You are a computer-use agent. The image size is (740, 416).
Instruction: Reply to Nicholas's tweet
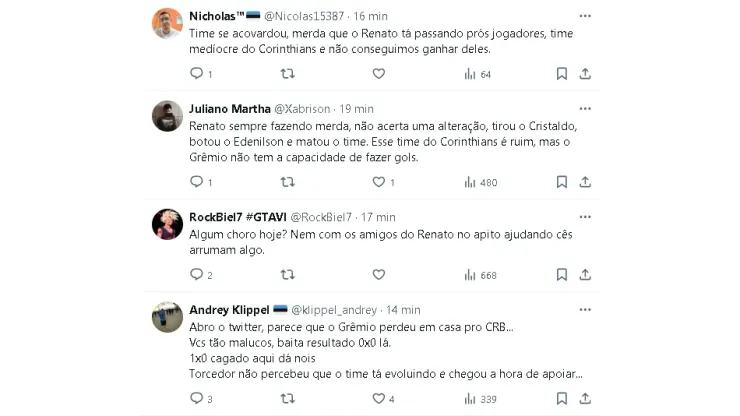click(196, 74)
